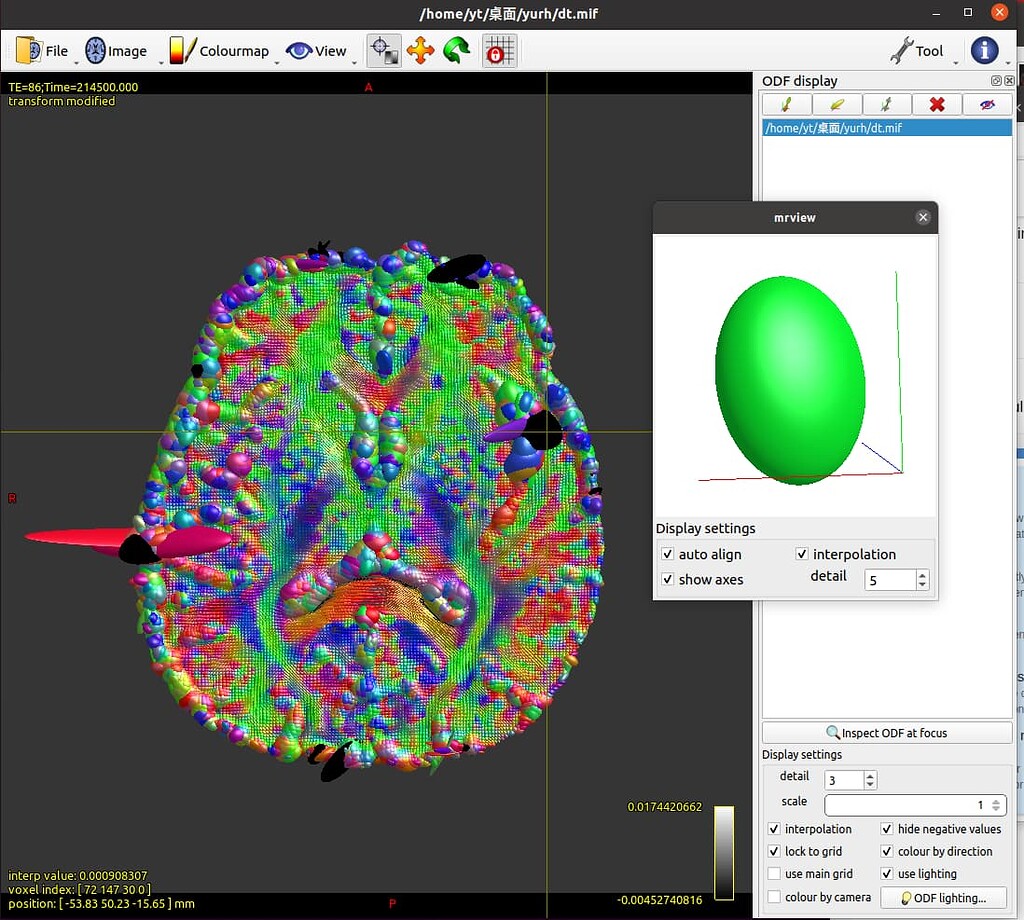The height and width of the screenshot is (920, 1024).
Task: Open the 'ODF lighting...' dialog
Action: click(943, 898)
